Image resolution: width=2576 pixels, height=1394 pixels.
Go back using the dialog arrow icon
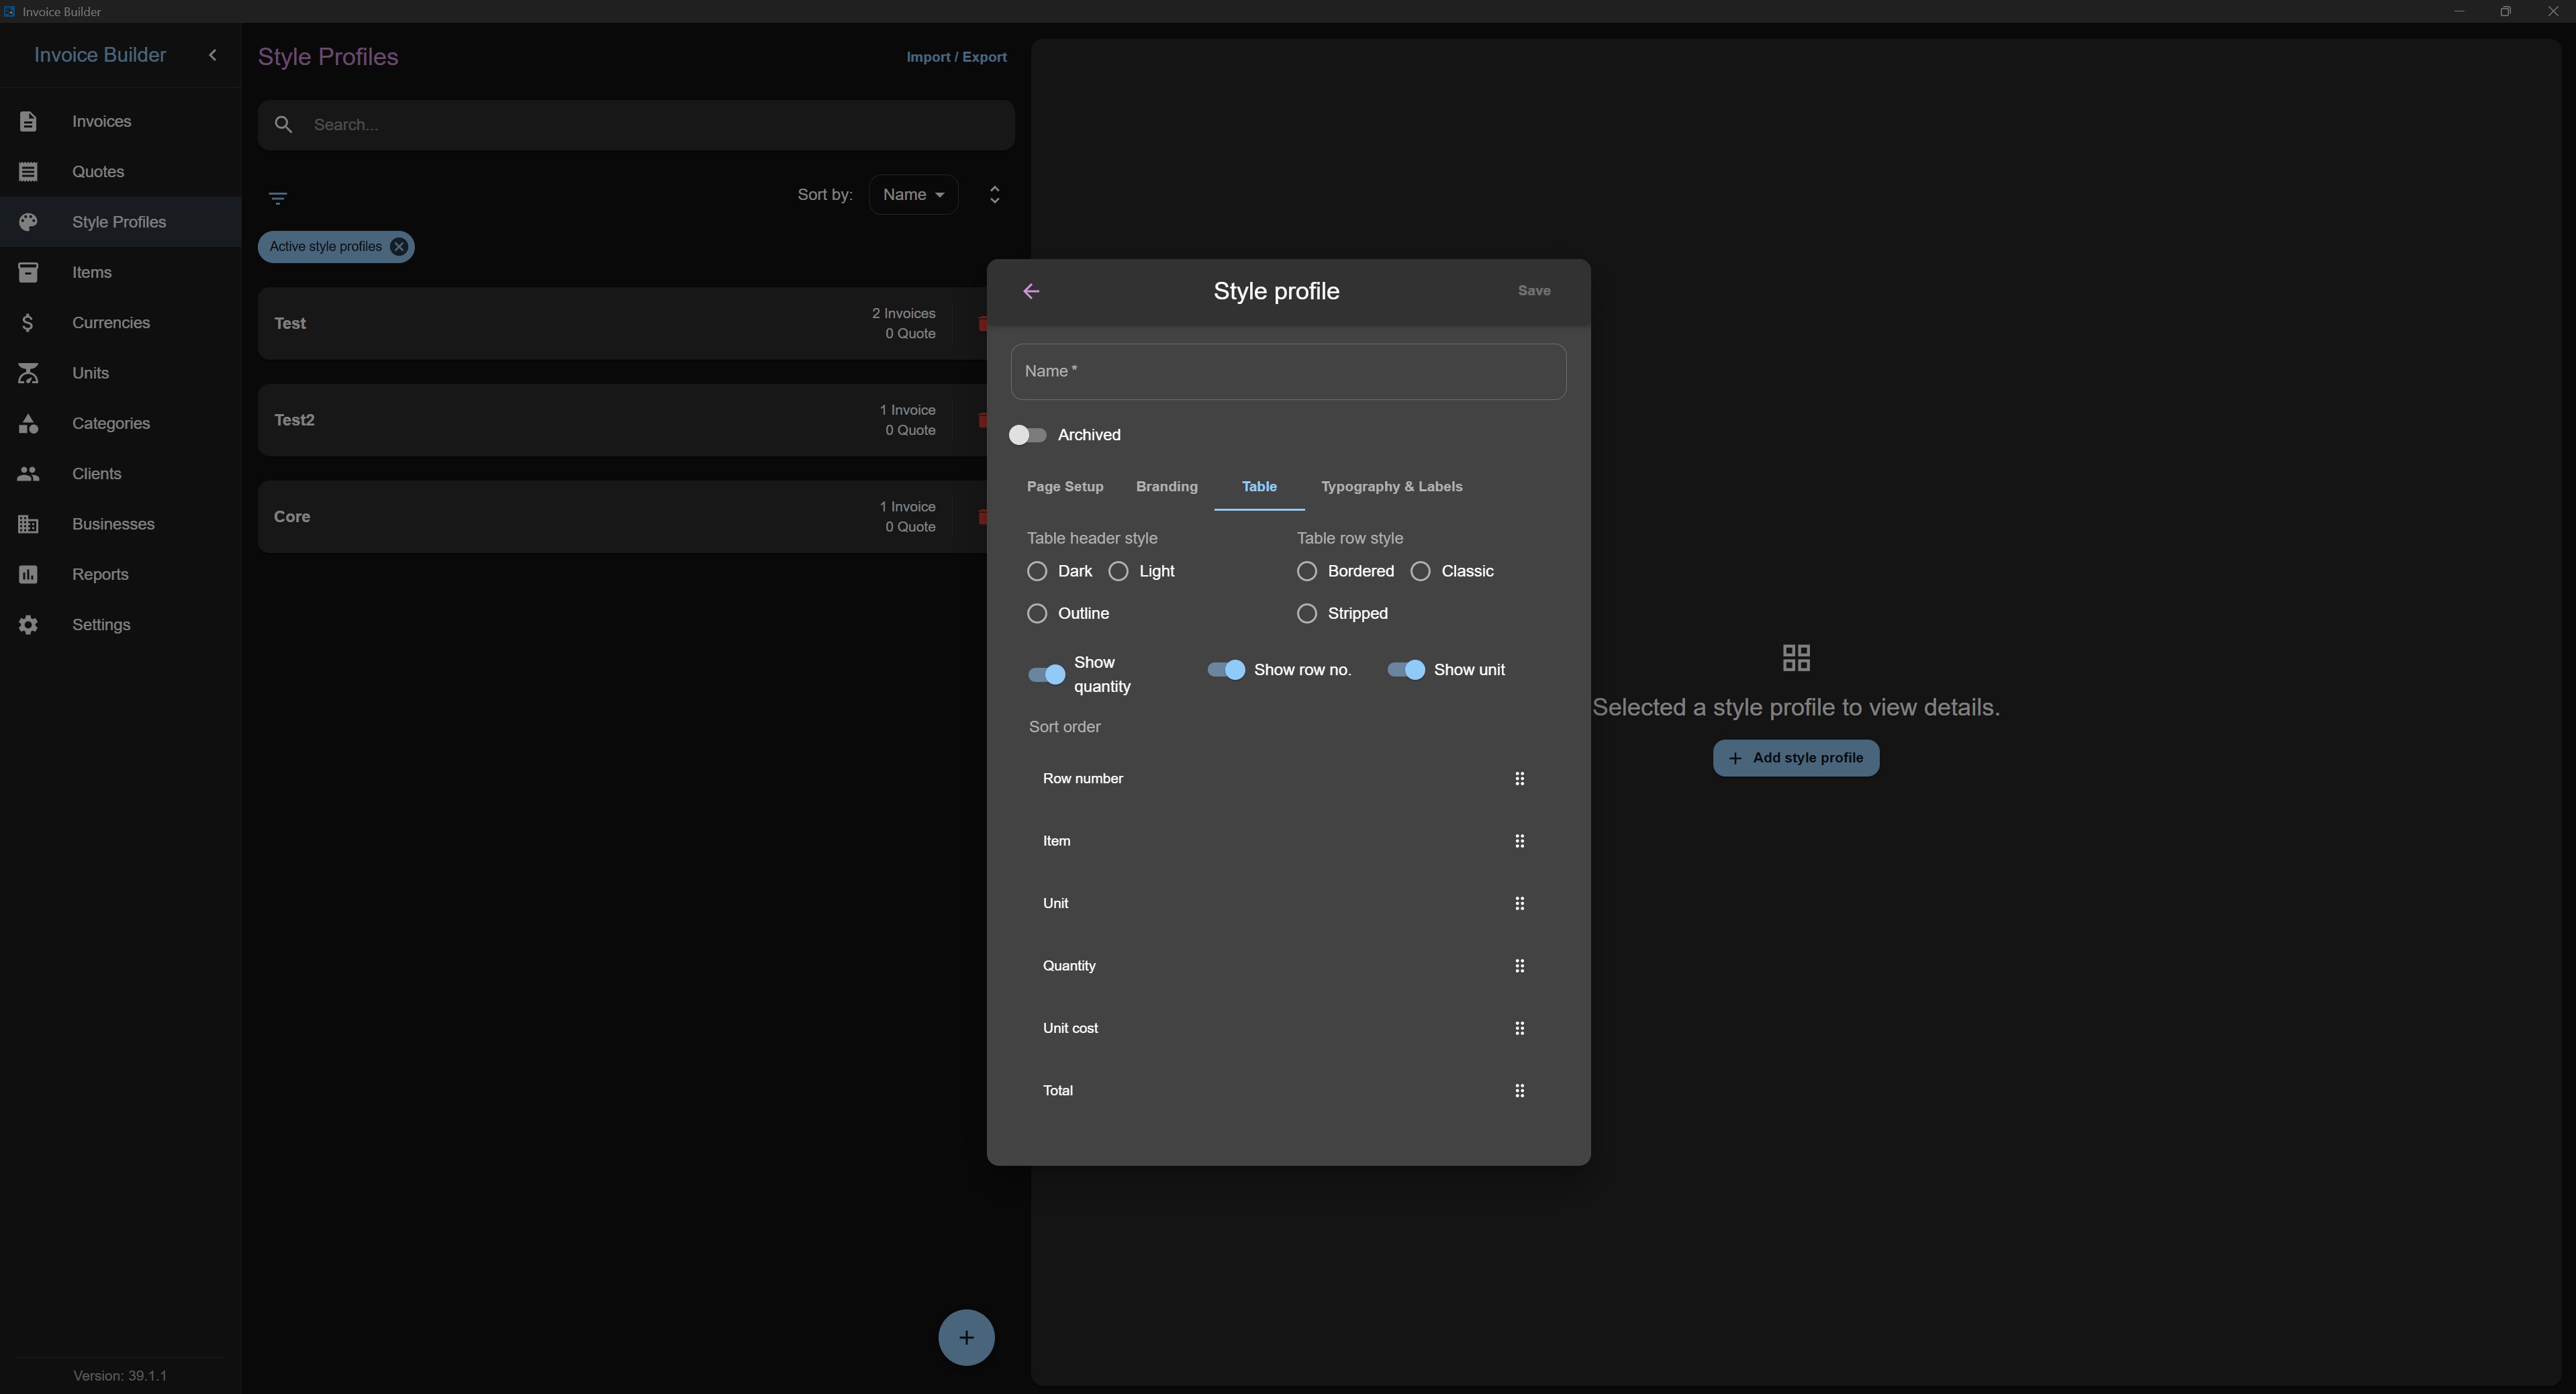click(1031, 291)
